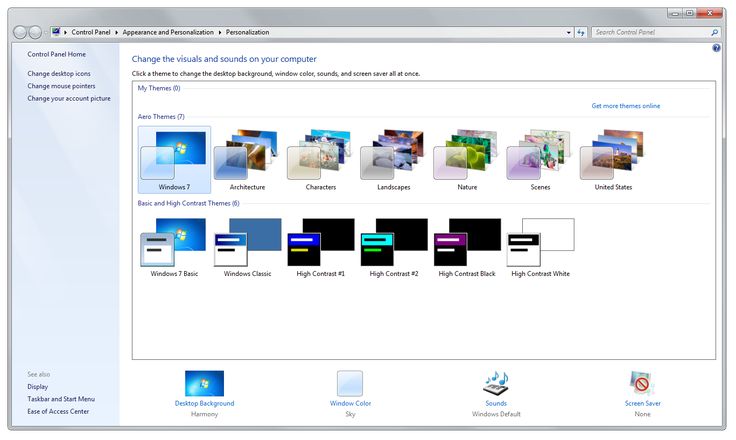Click the refresh button beside address bar
Viewport: 736px width, 440px height.
tap(581, 32)
